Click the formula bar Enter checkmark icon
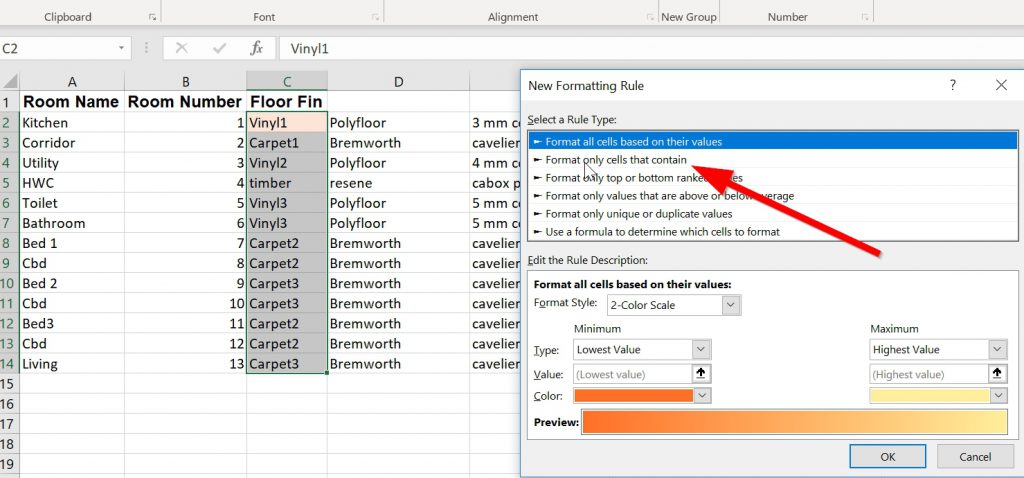1024x478 pixels. click(x=219, y=48)
